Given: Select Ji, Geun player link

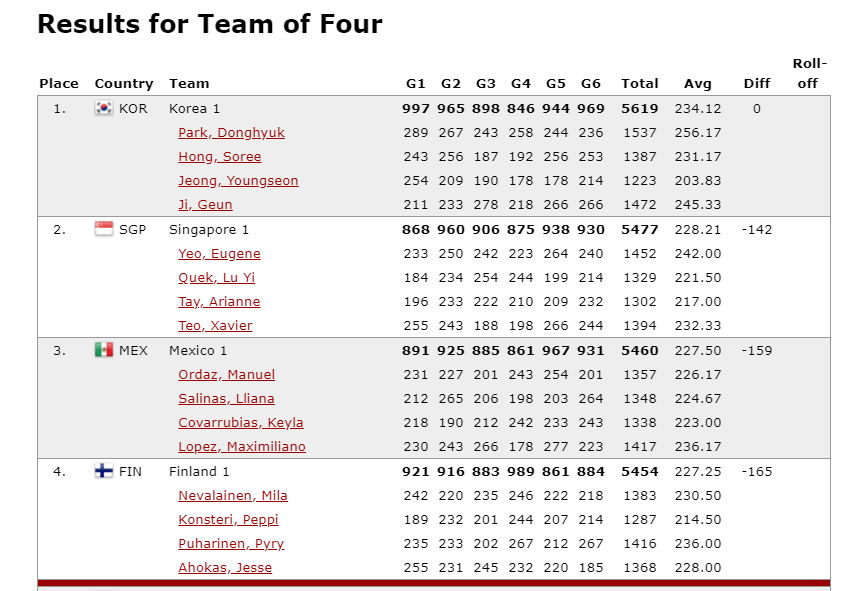Looking at the screenshot, I should tap(205, 205).
